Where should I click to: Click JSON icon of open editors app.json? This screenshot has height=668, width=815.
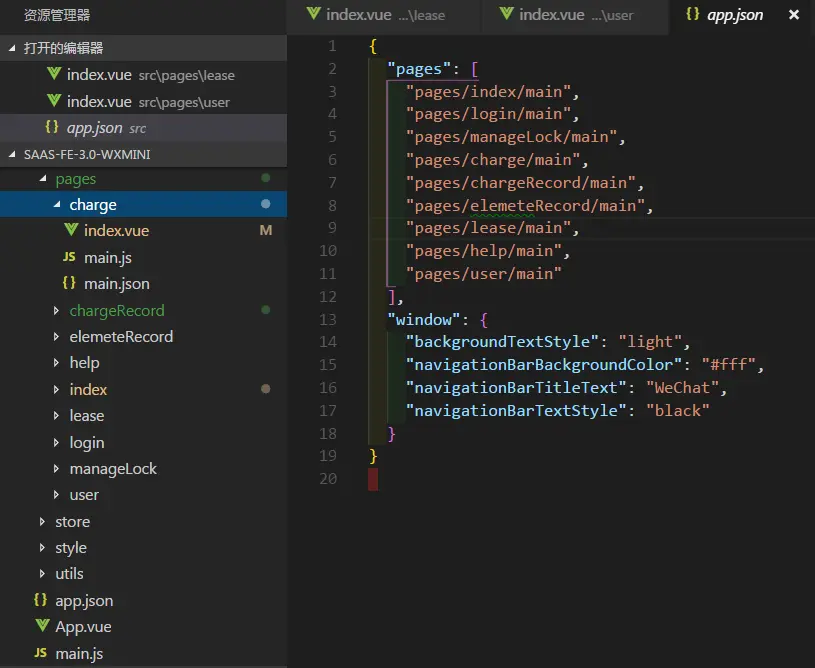point(52,126)
